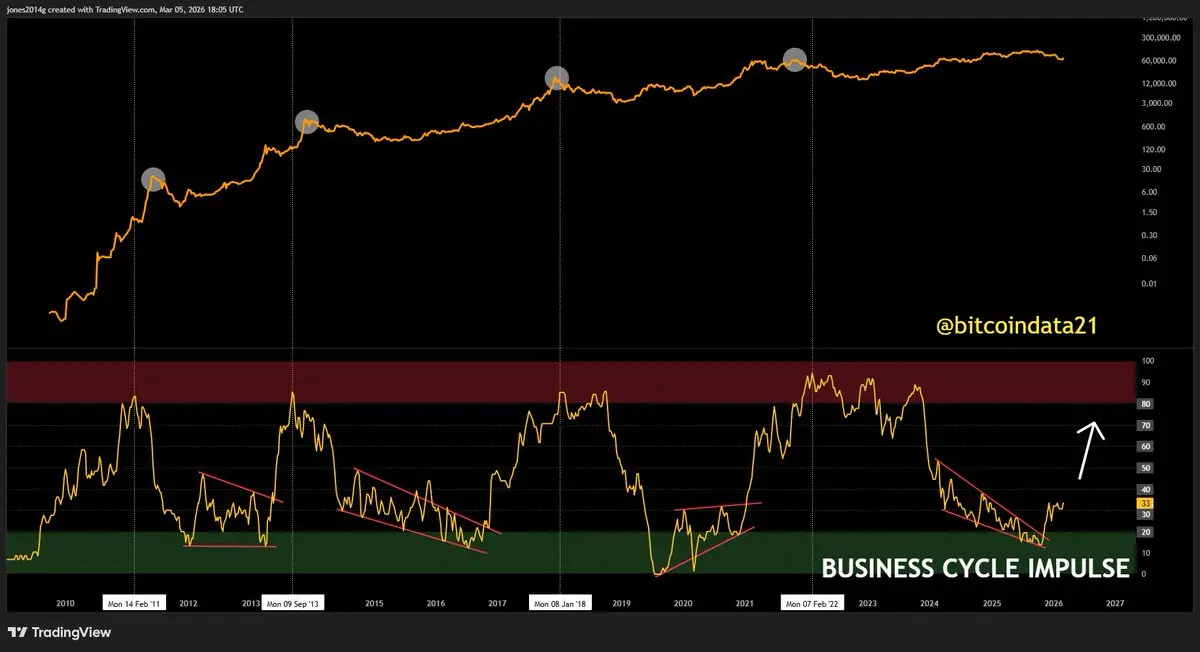Select the 'Mon 09 Sep '13' date label
Screen dimensions: 1200x652
tap(293, 603)
